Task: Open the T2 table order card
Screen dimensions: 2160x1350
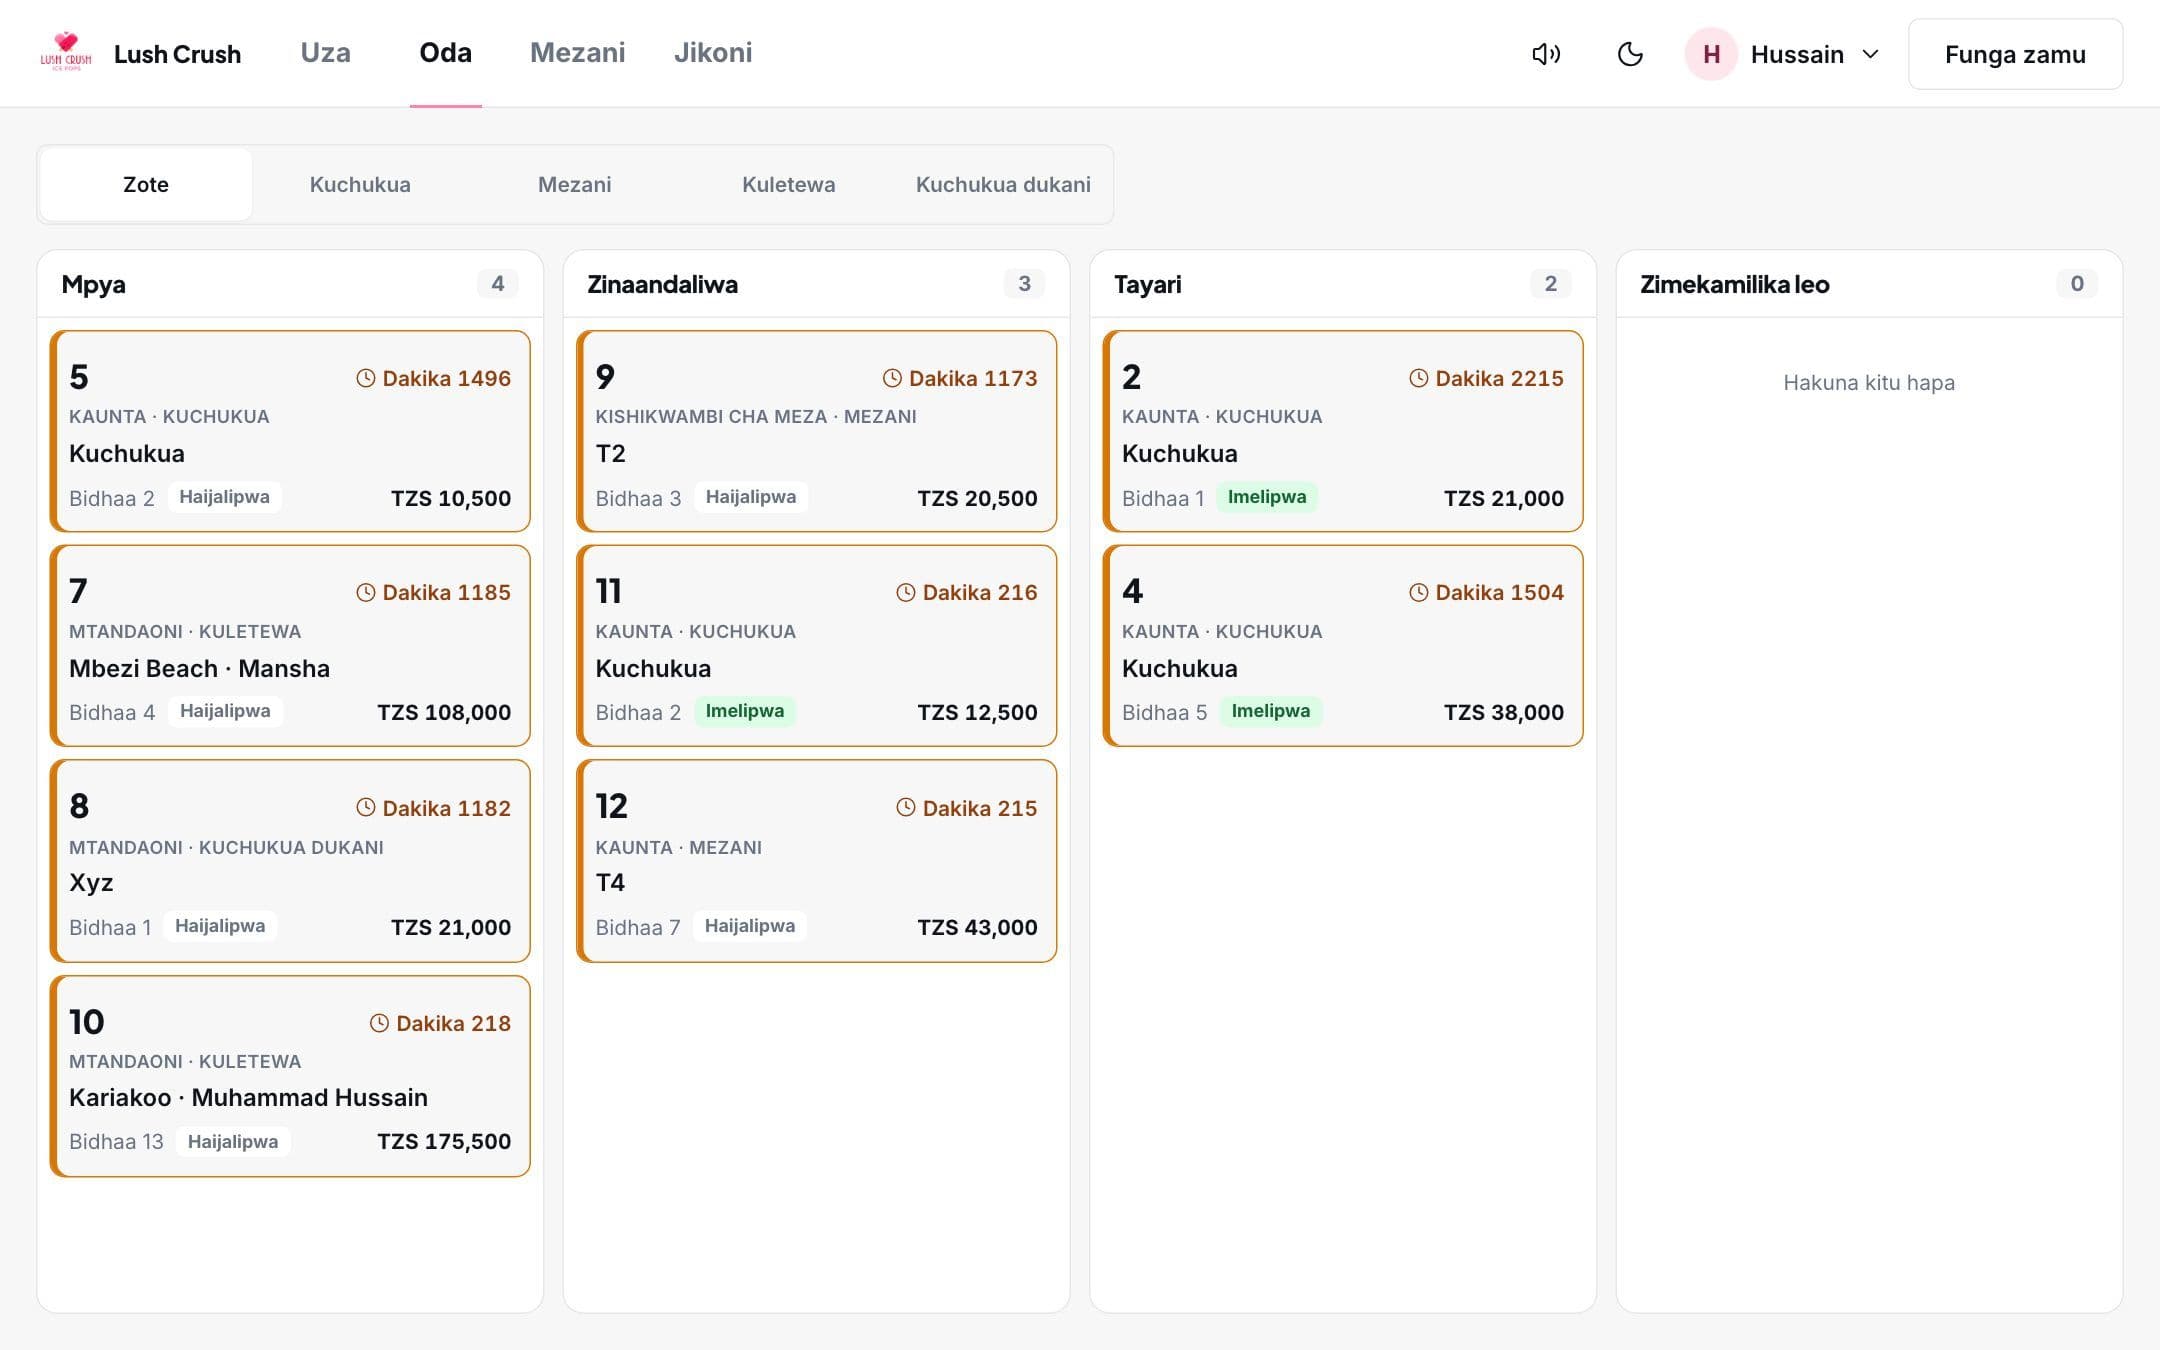Action: pyautogui.click(x=816, y=431)
